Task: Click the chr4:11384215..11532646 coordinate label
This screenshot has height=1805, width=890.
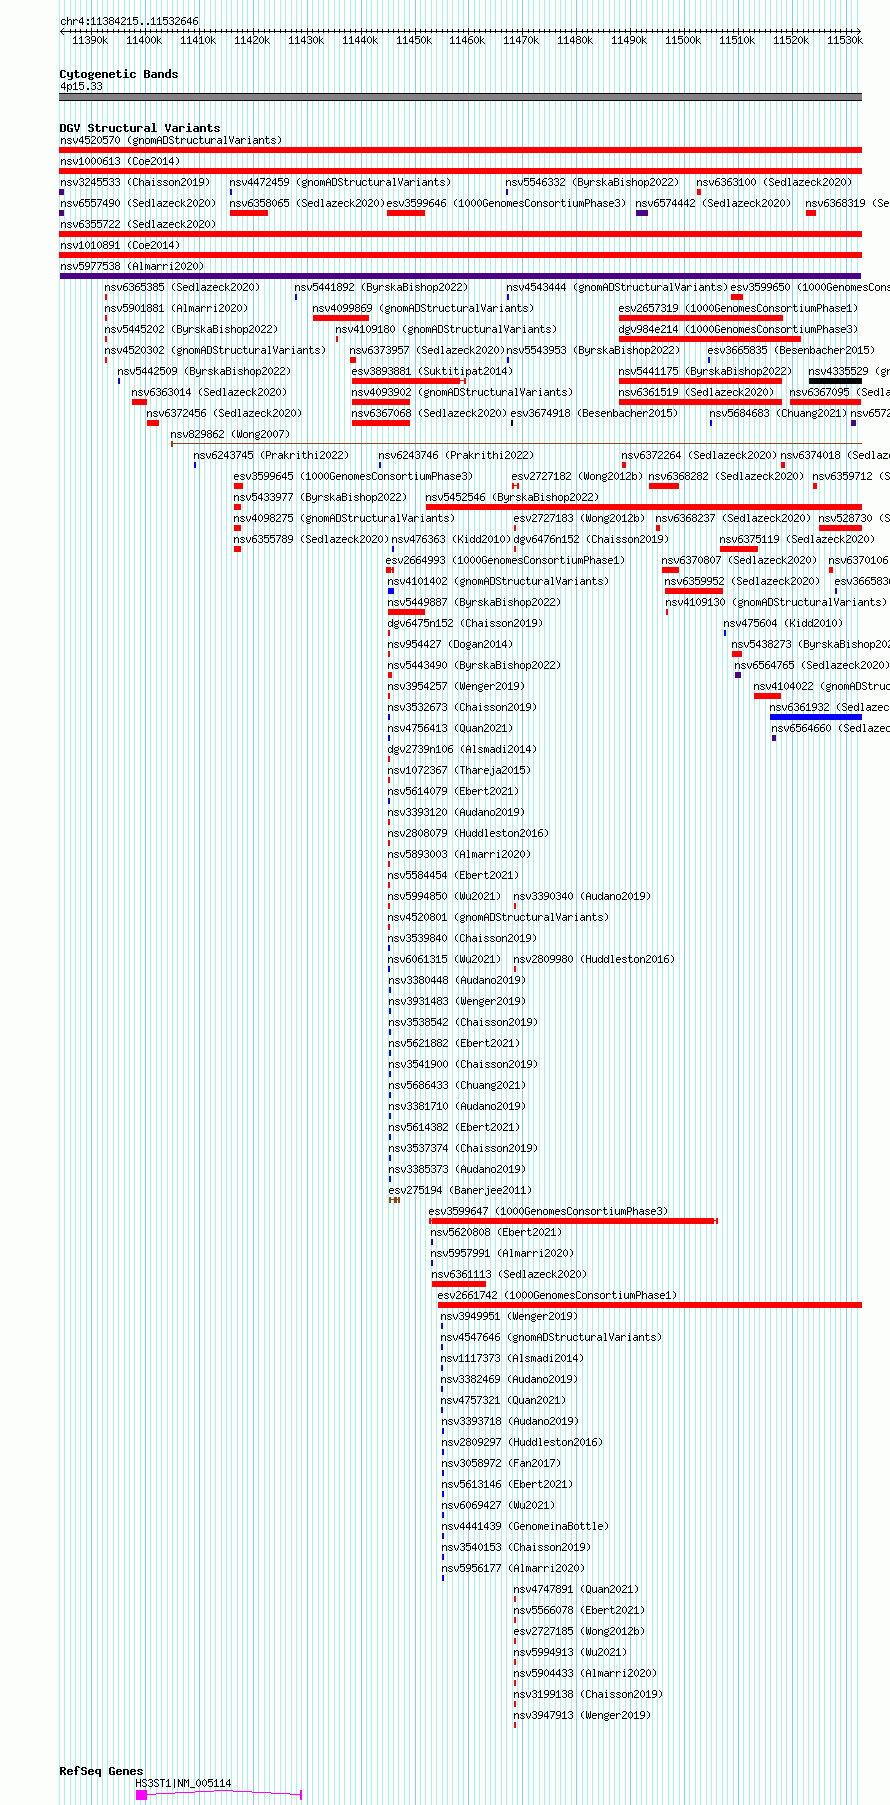Action: tap(129, 21)
